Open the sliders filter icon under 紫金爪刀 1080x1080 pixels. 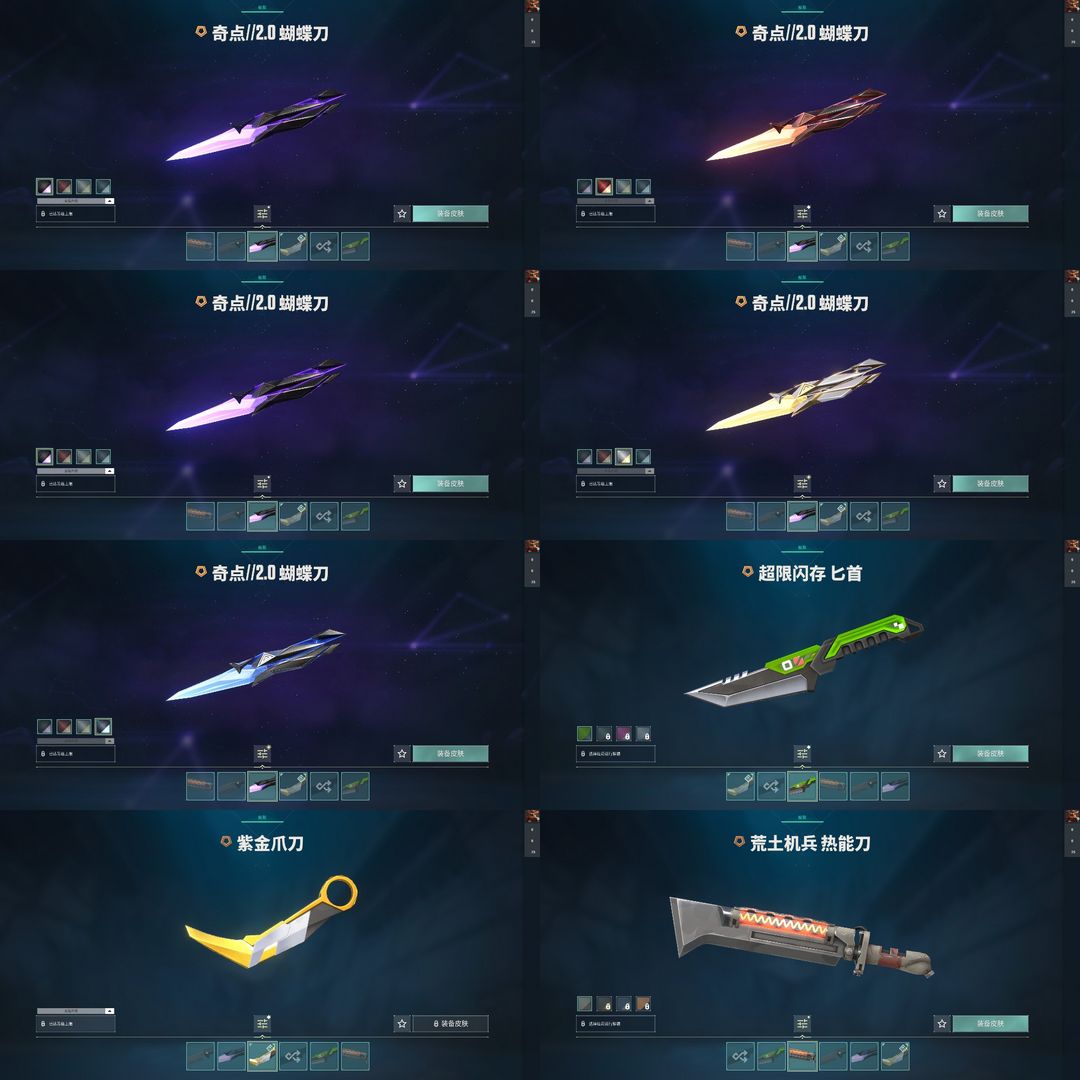coord(262,1024)
